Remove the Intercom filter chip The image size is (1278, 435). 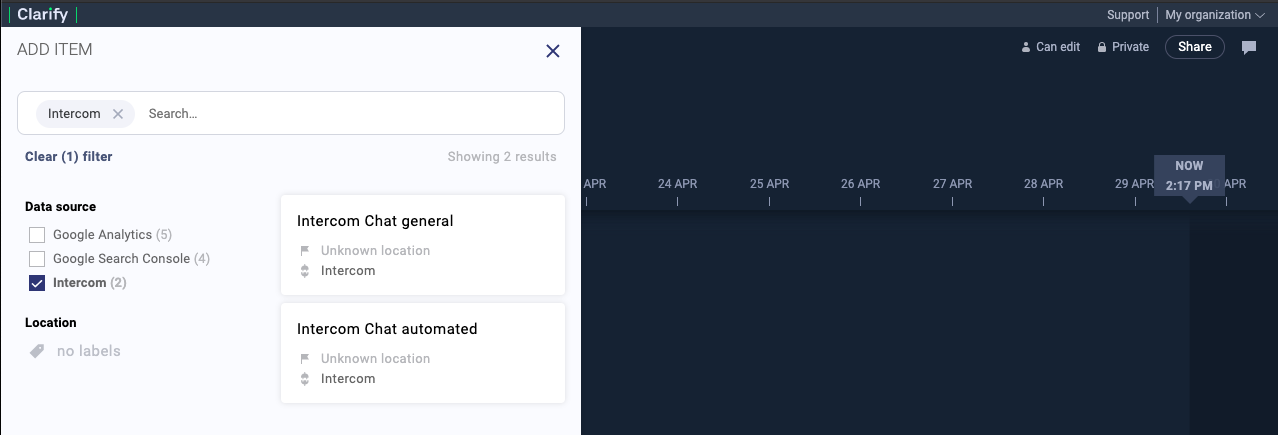[118, 114]
